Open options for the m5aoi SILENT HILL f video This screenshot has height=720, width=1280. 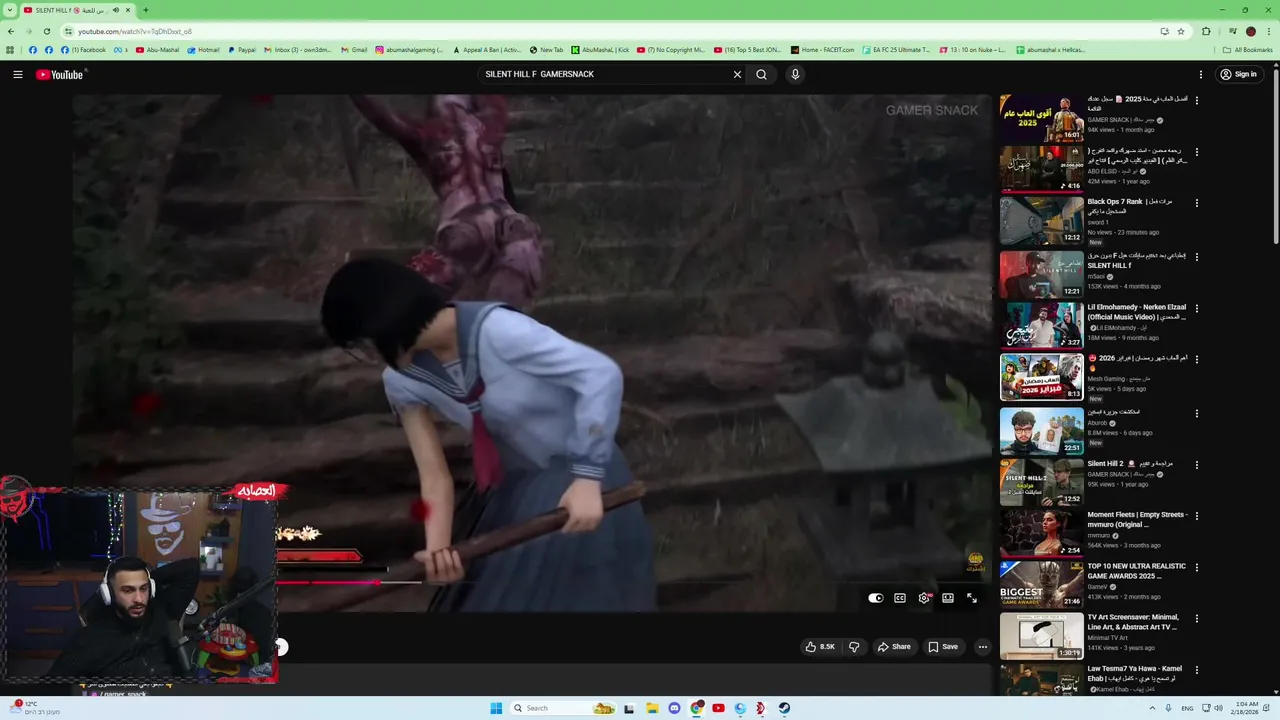point(1197,256)
